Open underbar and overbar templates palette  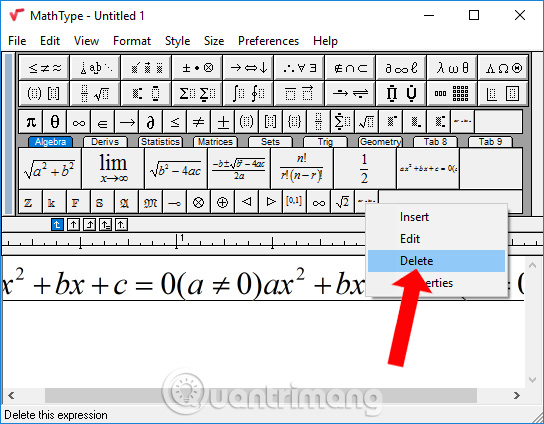[x=299, y=93]
